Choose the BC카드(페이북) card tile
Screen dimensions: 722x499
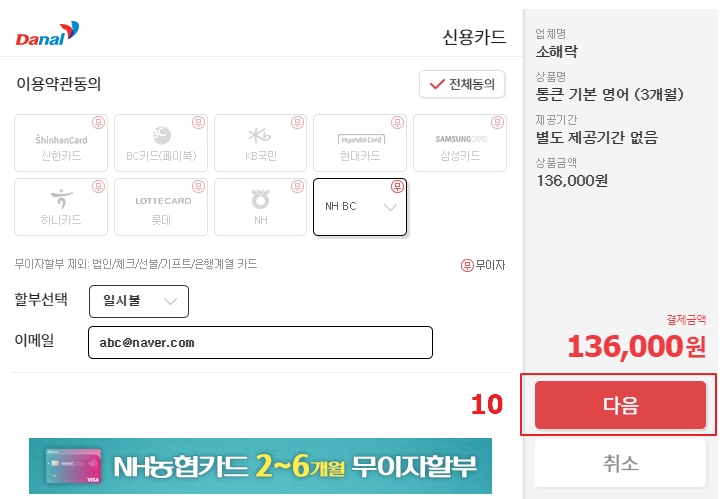pyautogui.click(x=161, y=143)
